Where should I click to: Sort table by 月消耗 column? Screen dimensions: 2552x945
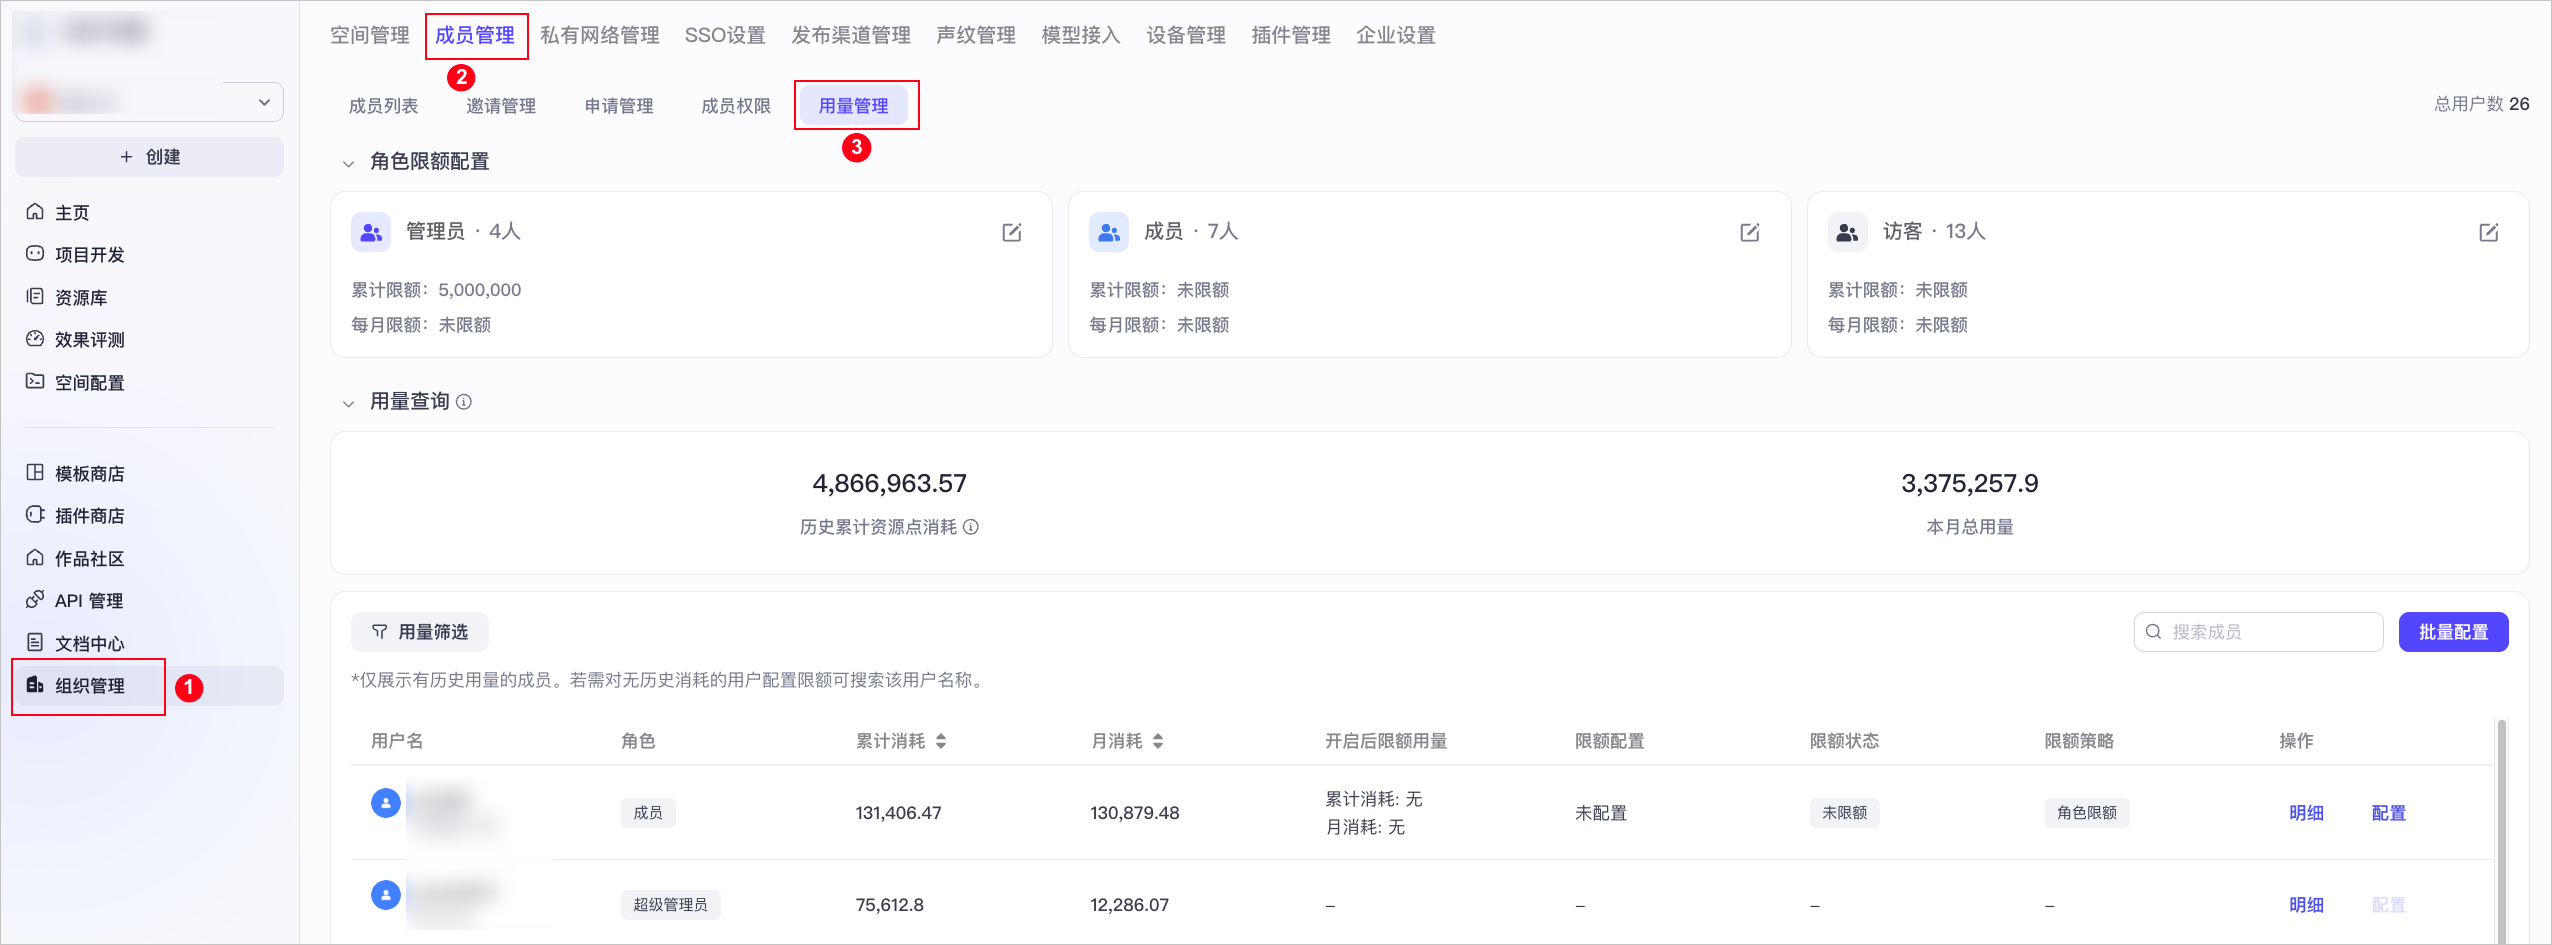click(1158, 741)
